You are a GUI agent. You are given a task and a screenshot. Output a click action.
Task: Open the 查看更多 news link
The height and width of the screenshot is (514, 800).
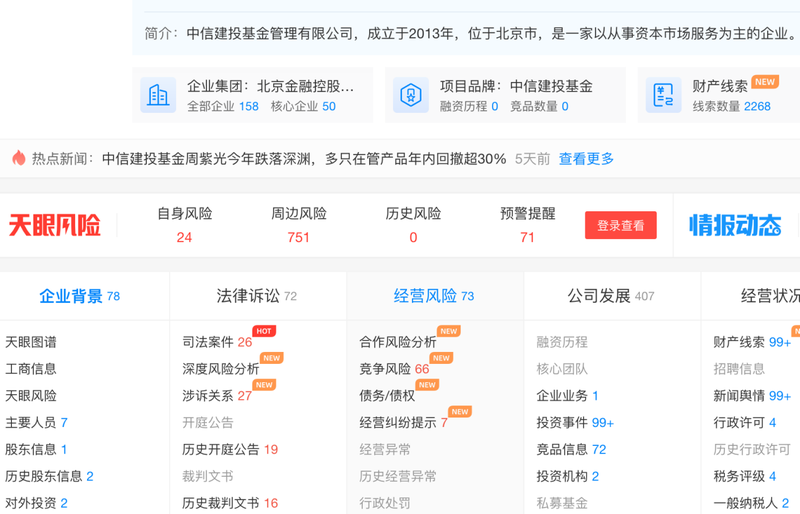(x=586, y=159)
